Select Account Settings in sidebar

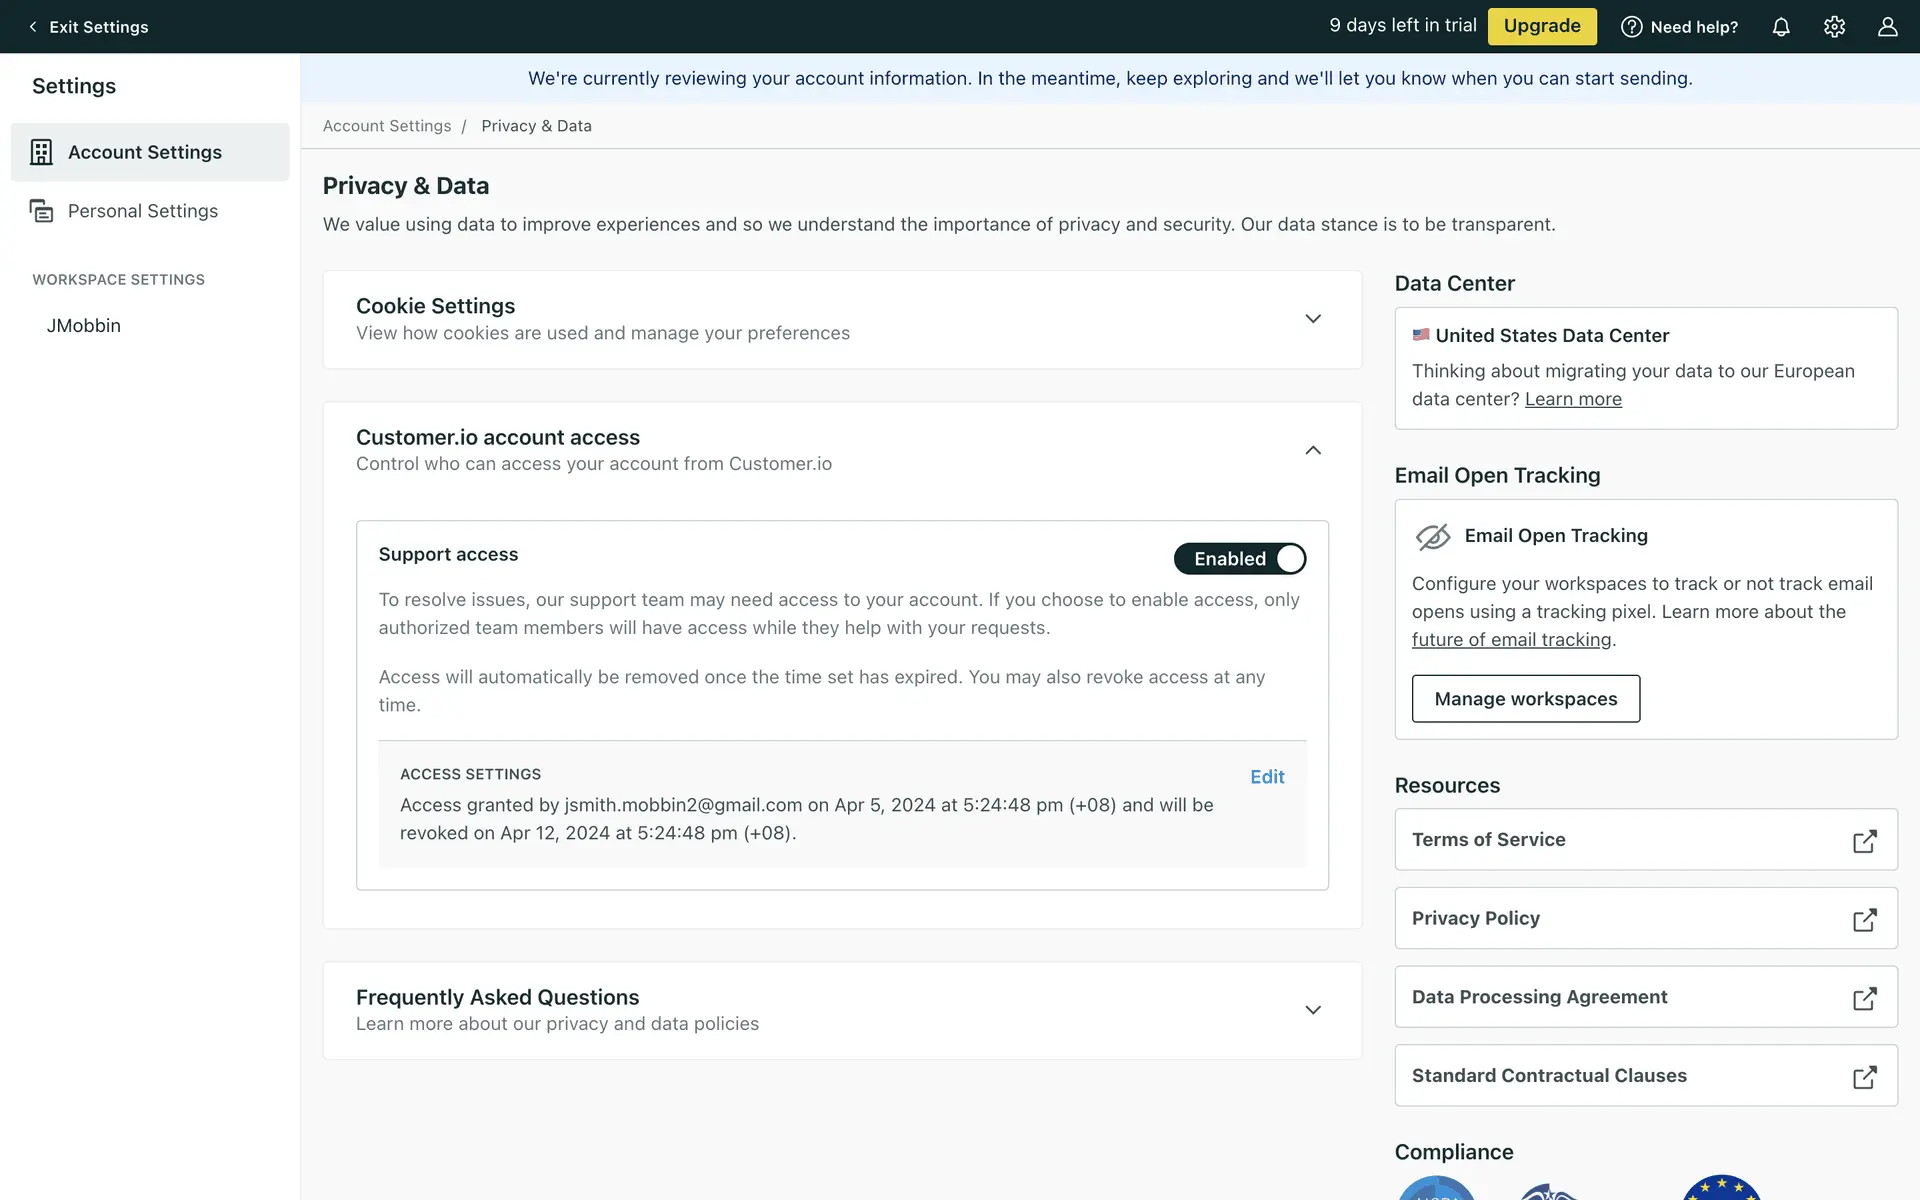click(145, 152)
